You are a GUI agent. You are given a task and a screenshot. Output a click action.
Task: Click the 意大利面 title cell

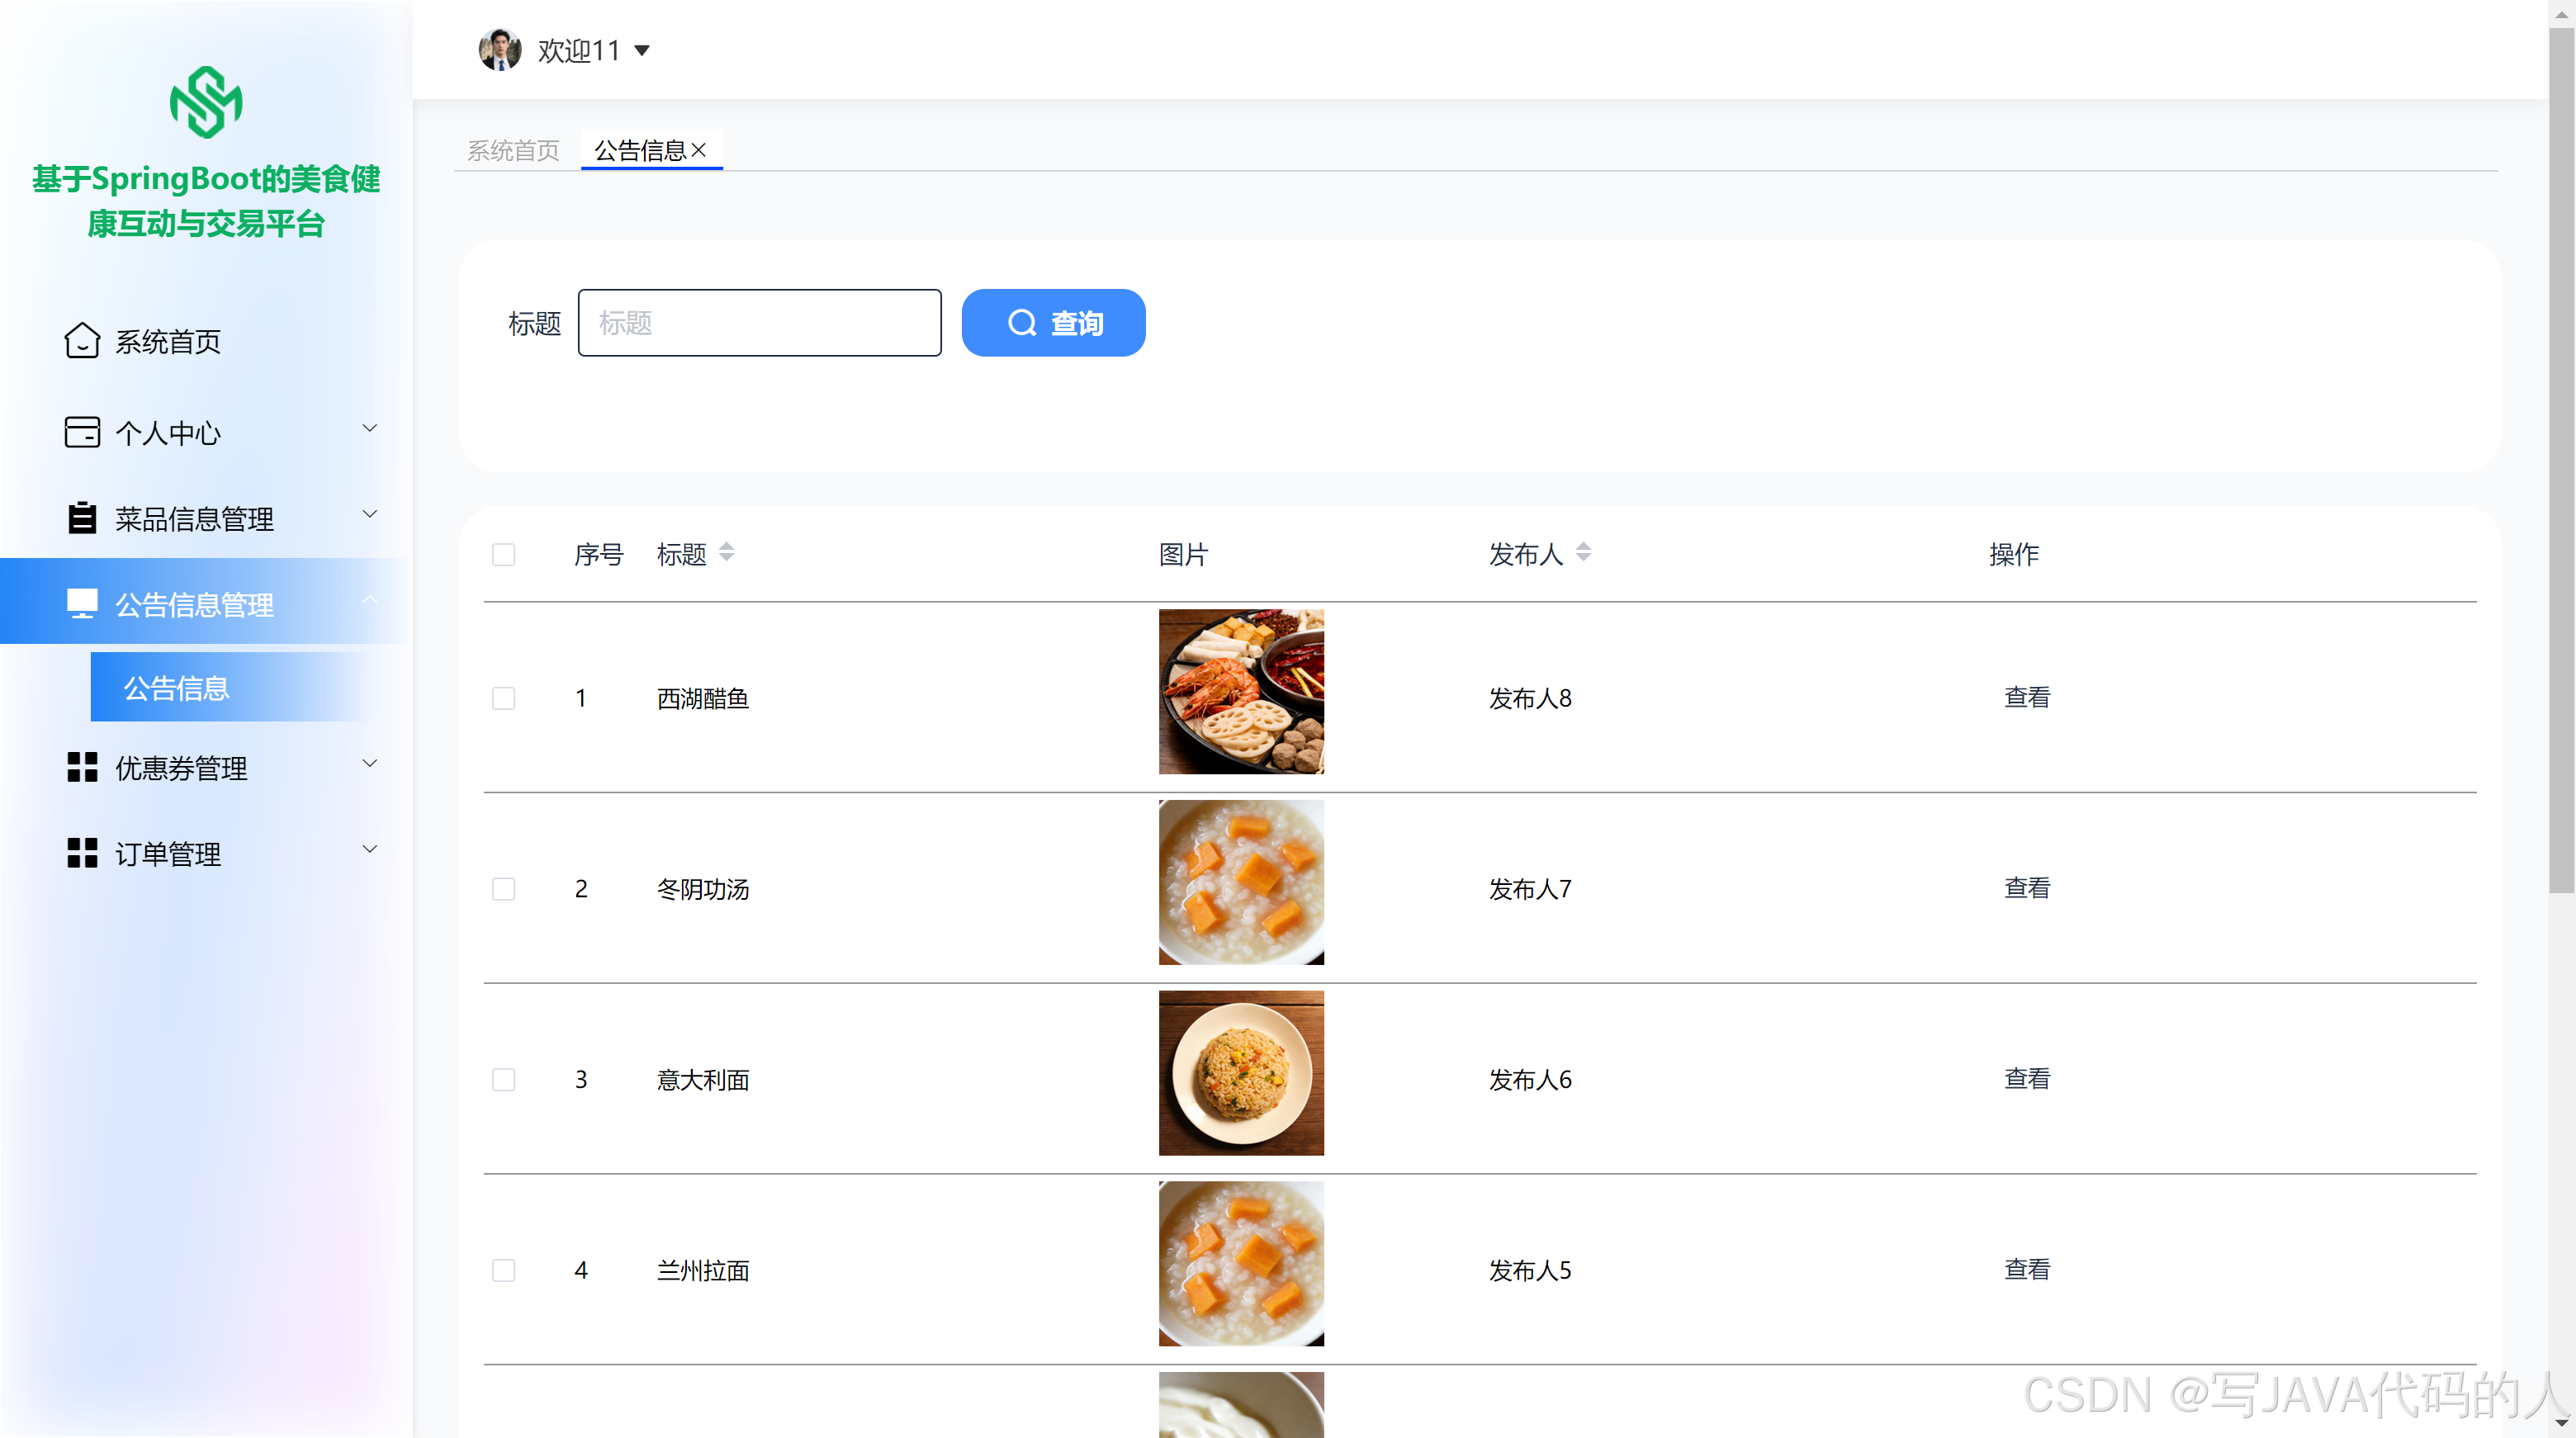703,1080
